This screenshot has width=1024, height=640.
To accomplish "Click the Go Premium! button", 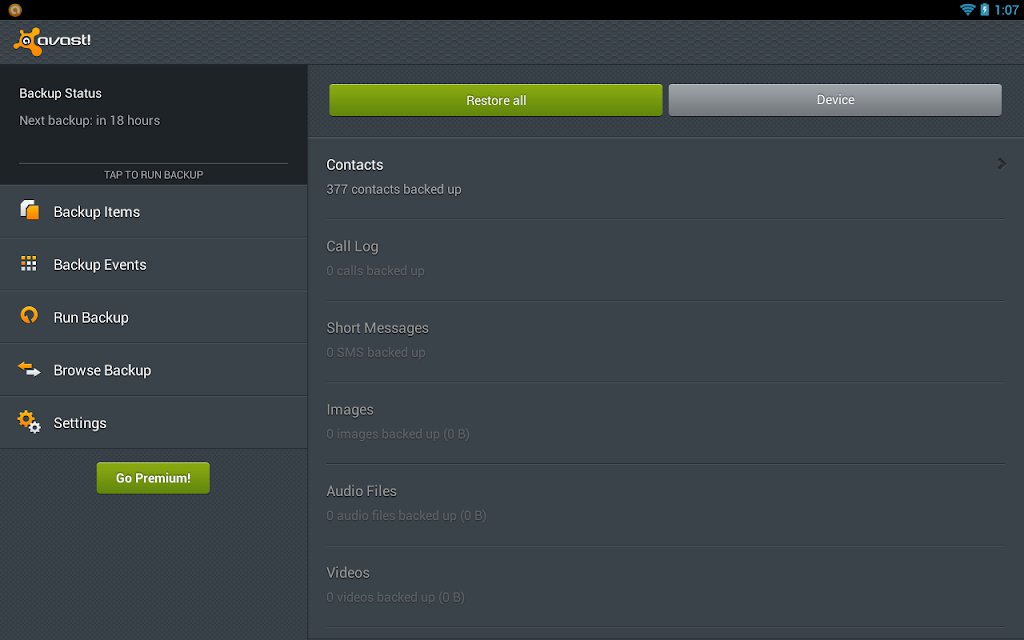I will click(153, 478).
